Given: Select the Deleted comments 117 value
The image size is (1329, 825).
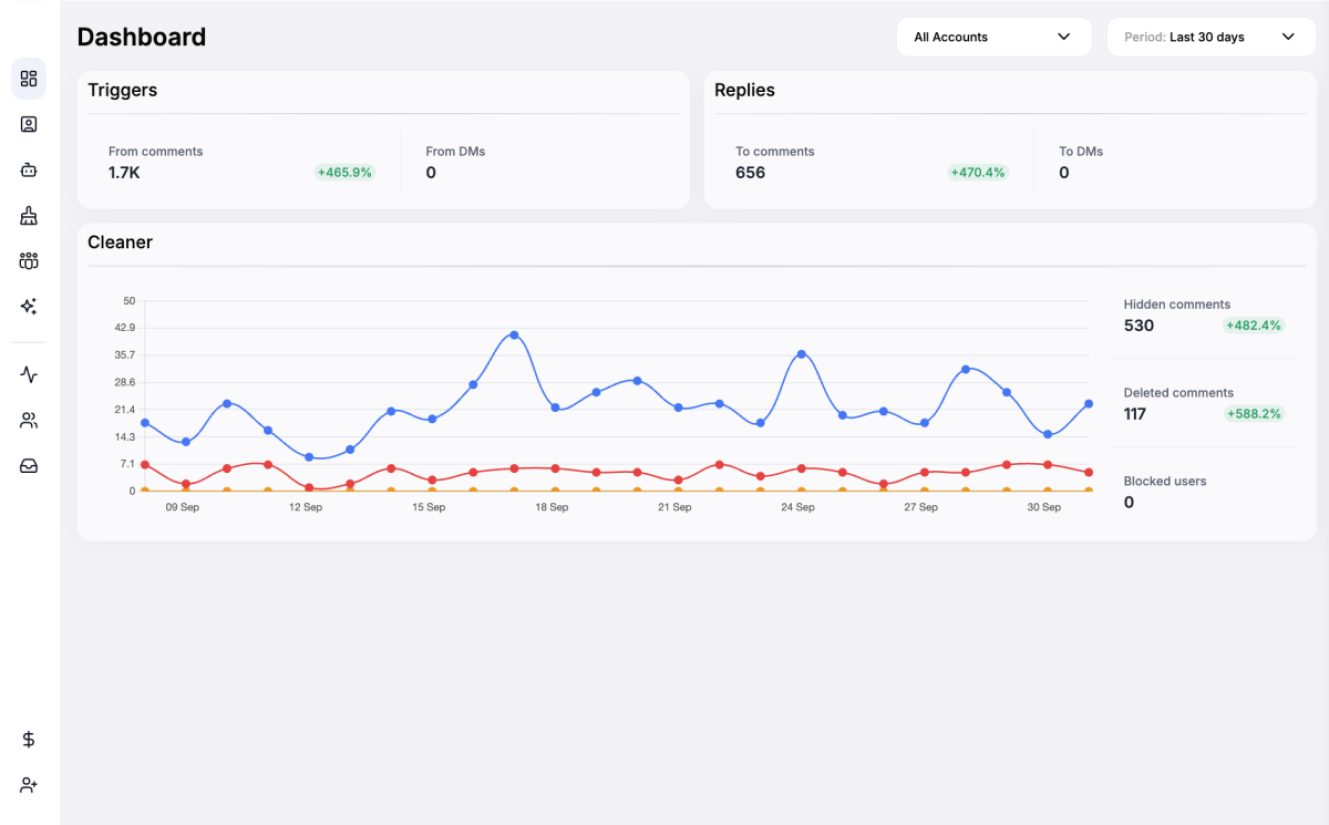Looking at the screenshot, I should point(1135,414).
